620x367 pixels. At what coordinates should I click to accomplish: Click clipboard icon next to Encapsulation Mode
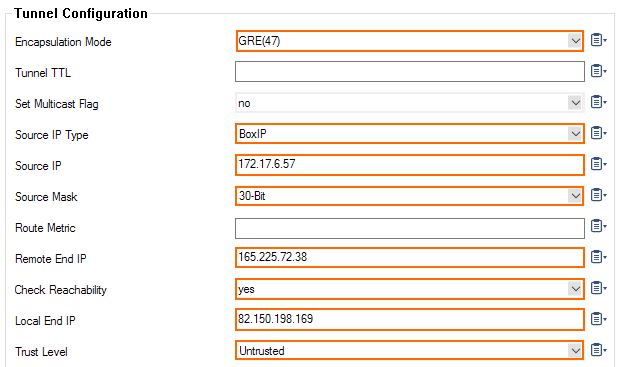coord(598,40)
